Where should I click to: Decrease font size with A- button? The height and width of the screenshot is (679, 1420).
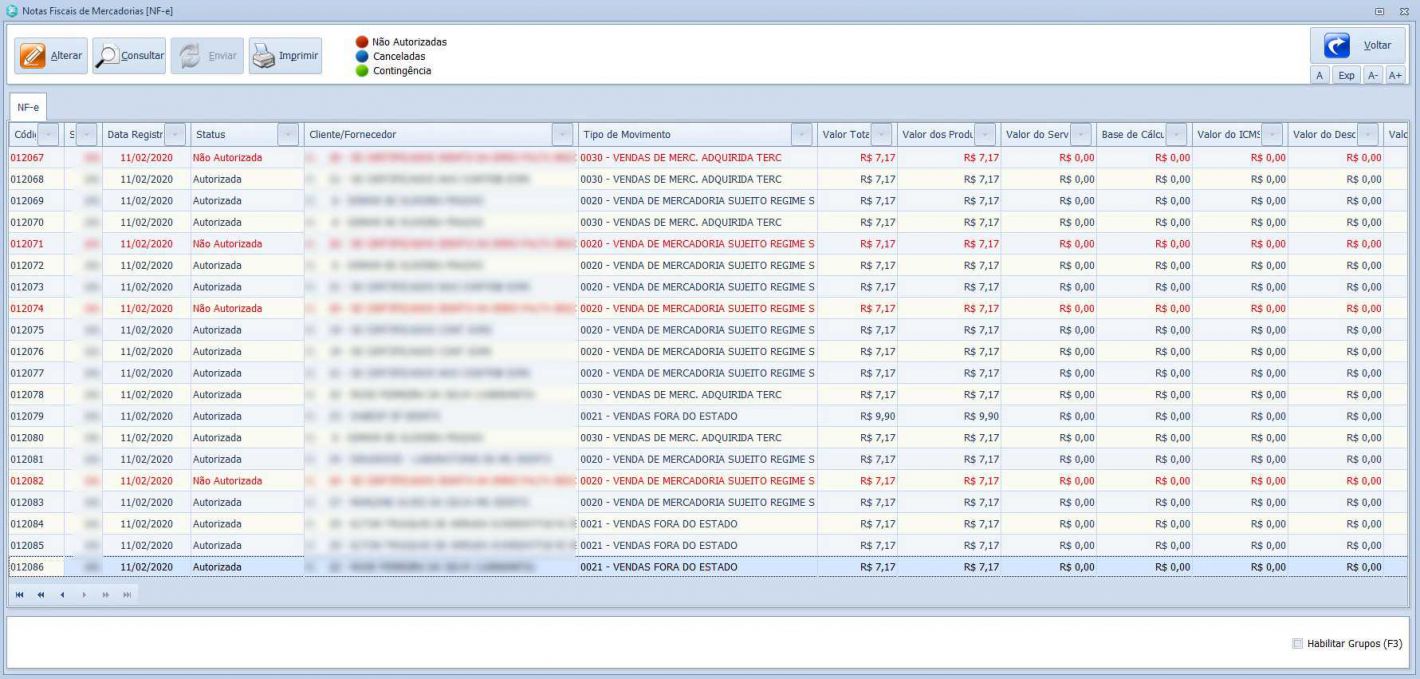(1373, 76)
